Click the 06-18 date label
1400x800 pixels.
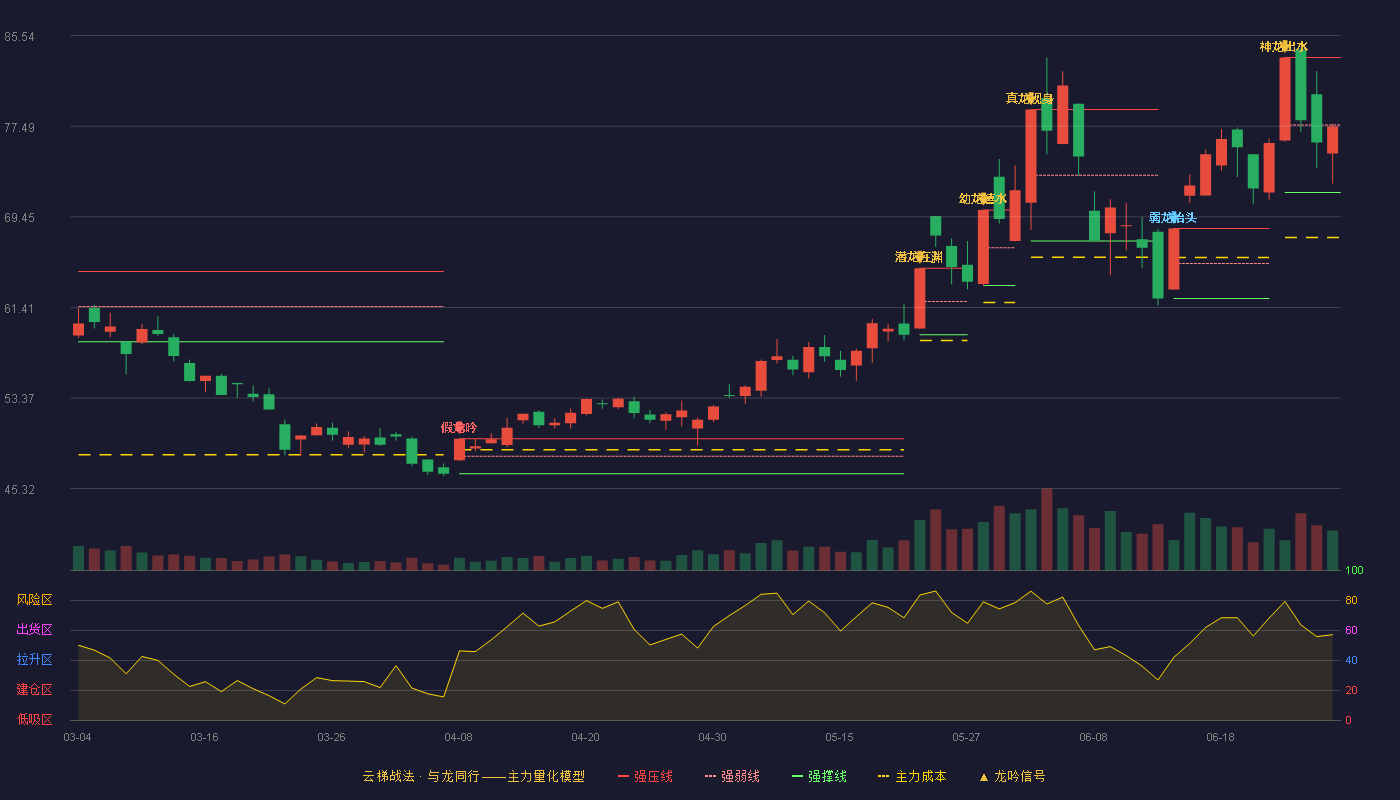coord(1220,737)
